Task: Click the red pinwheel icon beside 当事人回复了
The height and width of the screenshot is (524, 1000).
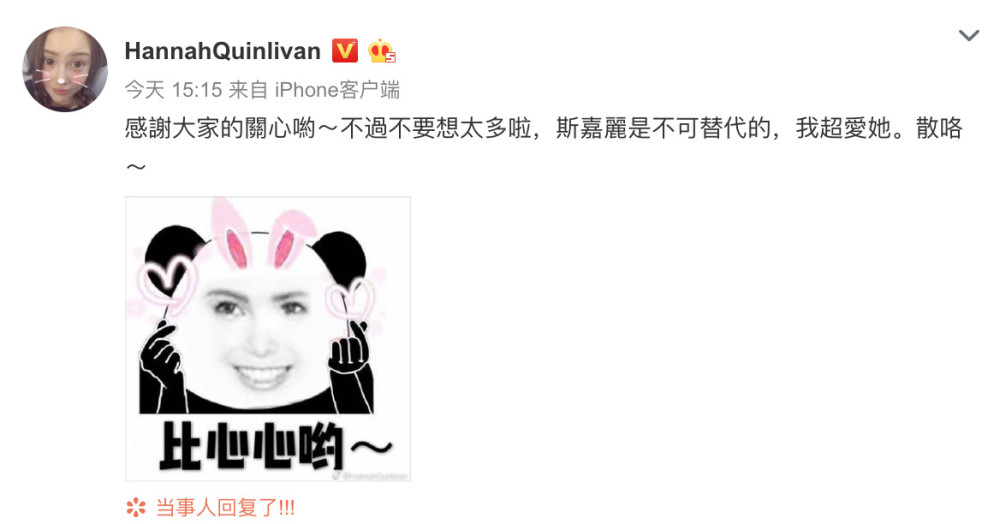Action: pyautogui.click(x=136, y=508)
